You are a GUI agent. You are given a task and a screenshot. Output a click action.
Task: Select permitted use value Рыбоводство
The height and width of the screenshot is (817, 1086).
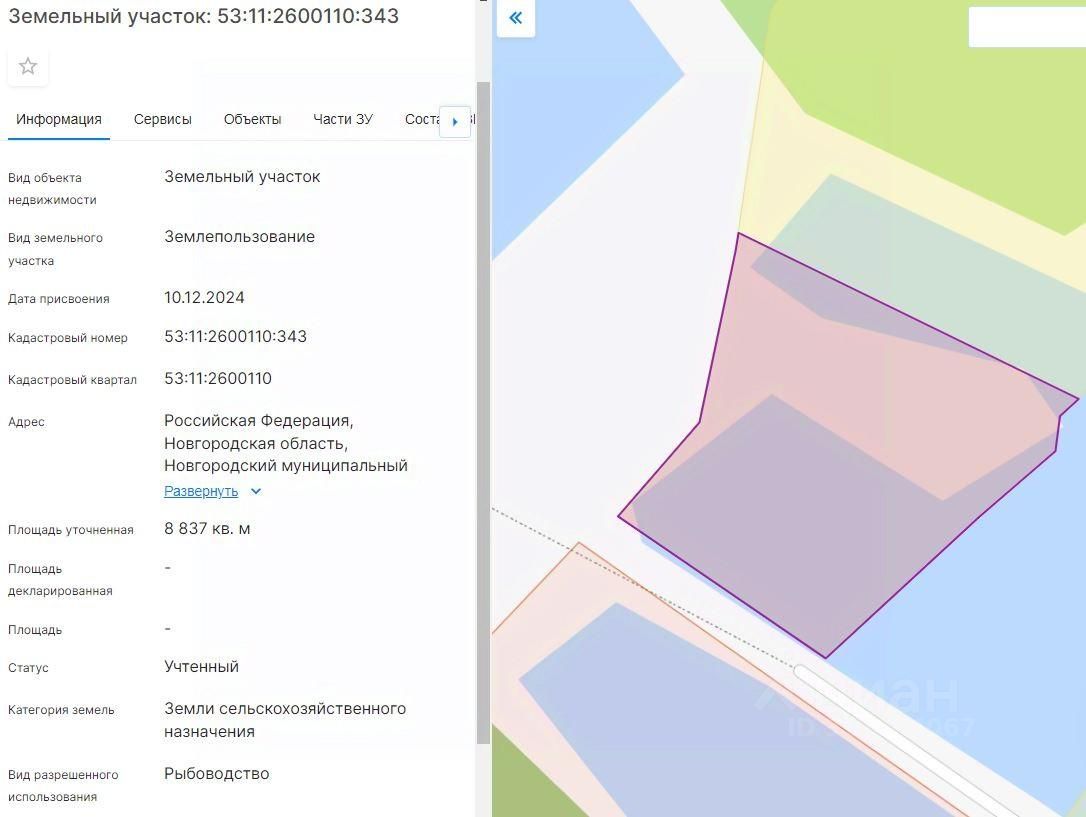point(217,774)
